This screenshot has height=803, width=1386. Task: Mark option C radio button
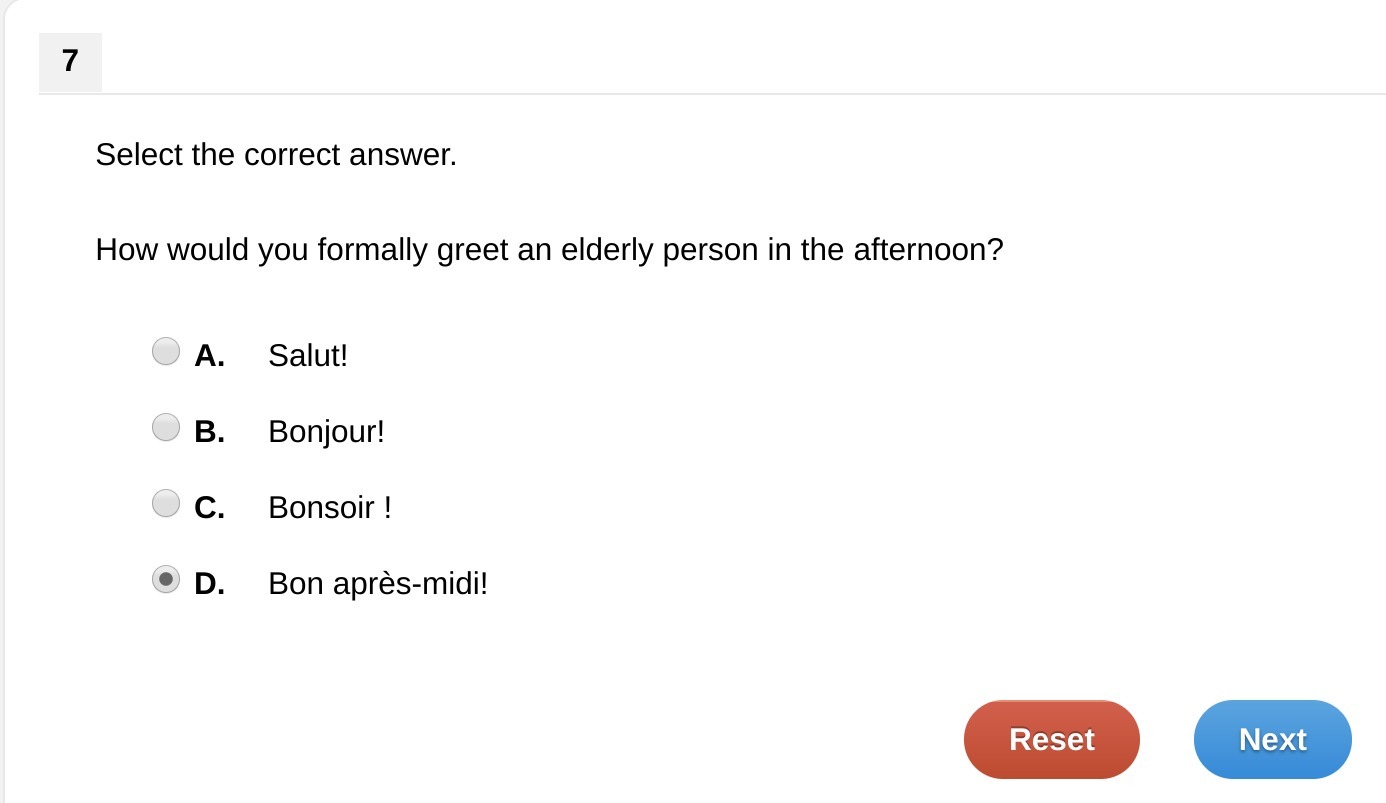click(x=166, y=503)
